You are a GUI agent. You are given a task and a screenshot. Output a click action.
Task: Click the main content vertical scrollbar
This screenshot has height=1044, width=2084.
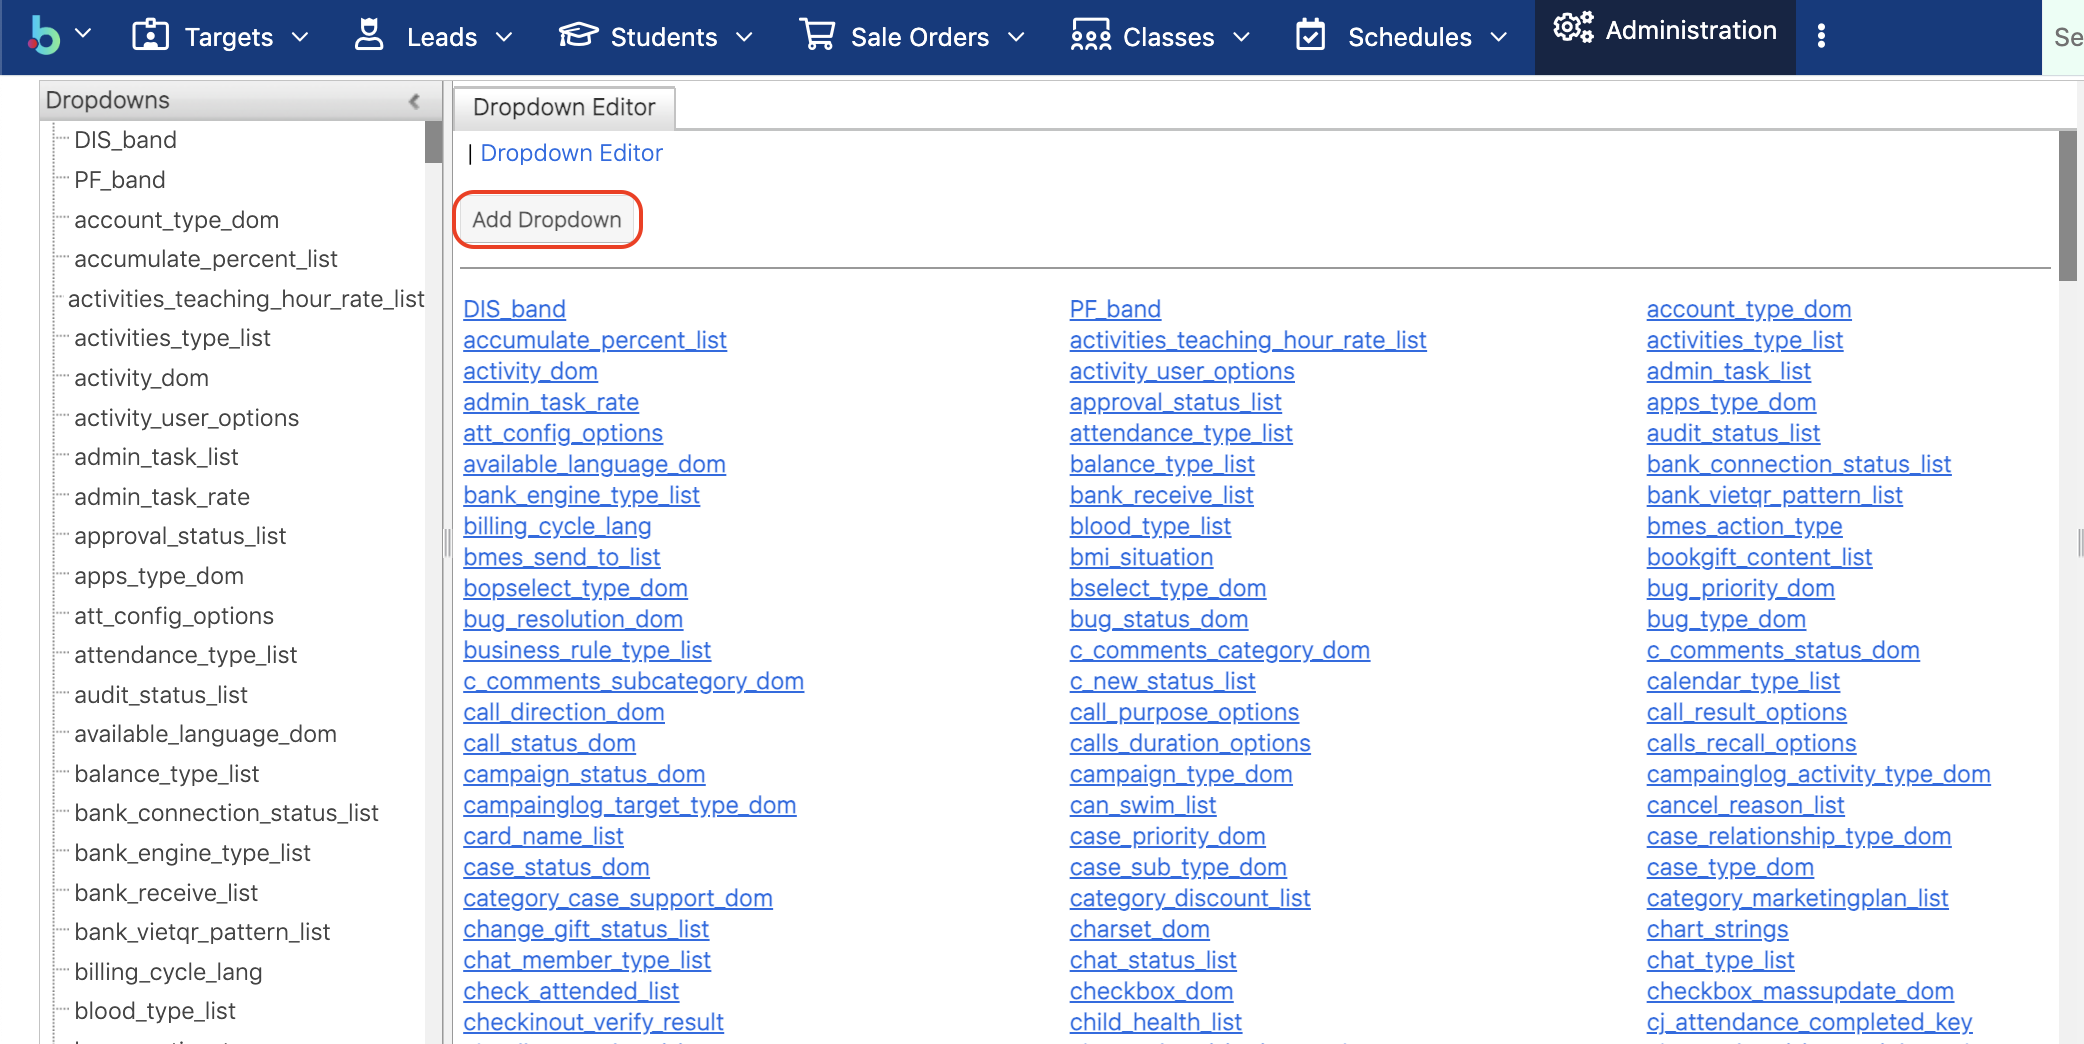click(2067, 200)
